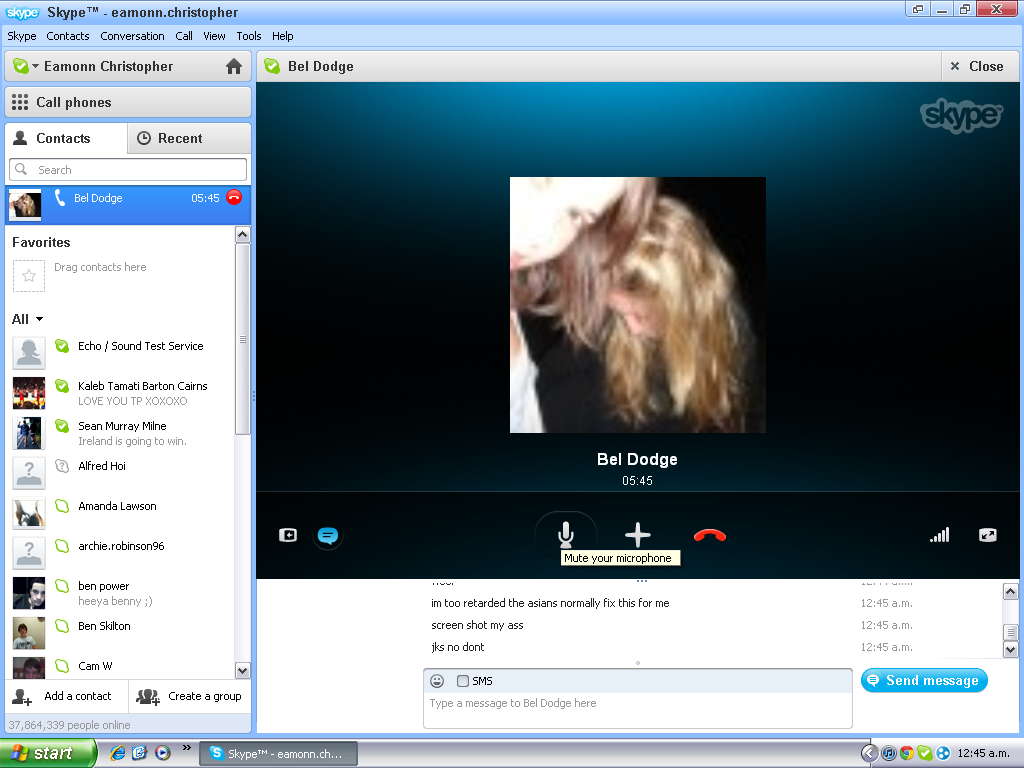This screenshot has height=768, width=1024.
Task: Open the Skype menu
Action: pyautogui.click(x=22, y=36)
